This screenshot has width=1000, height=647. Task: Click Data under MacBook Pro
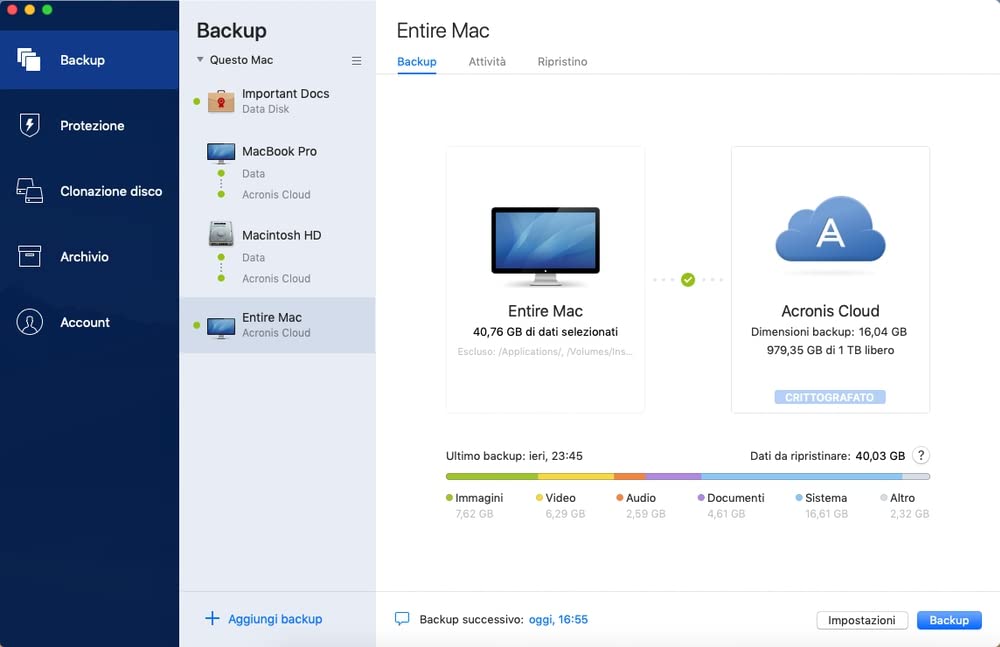[253, 174]
